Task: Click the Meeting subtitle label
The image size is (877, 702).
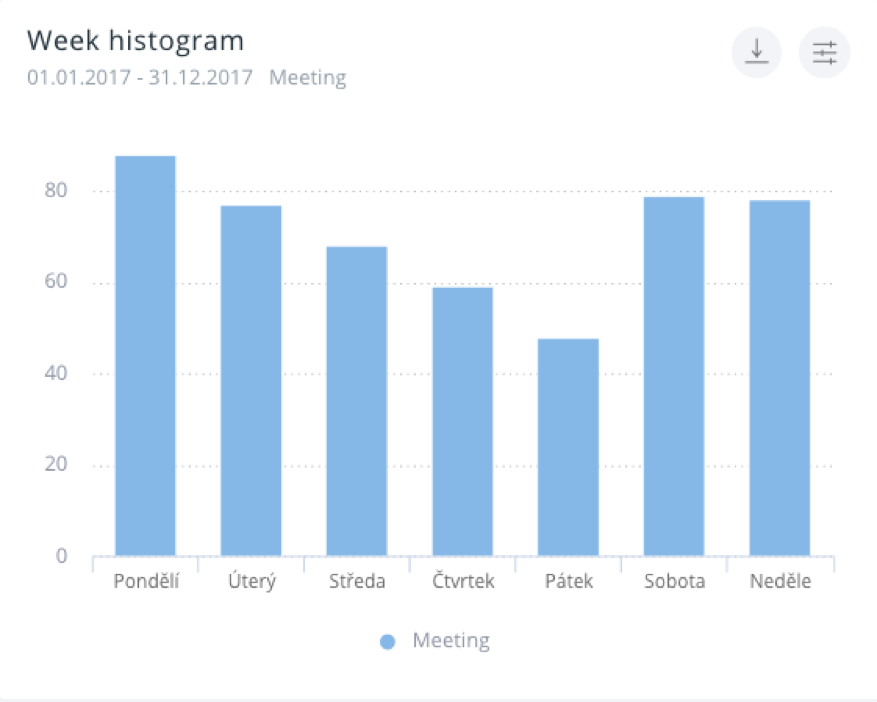Action: click(x=308, y=78)
